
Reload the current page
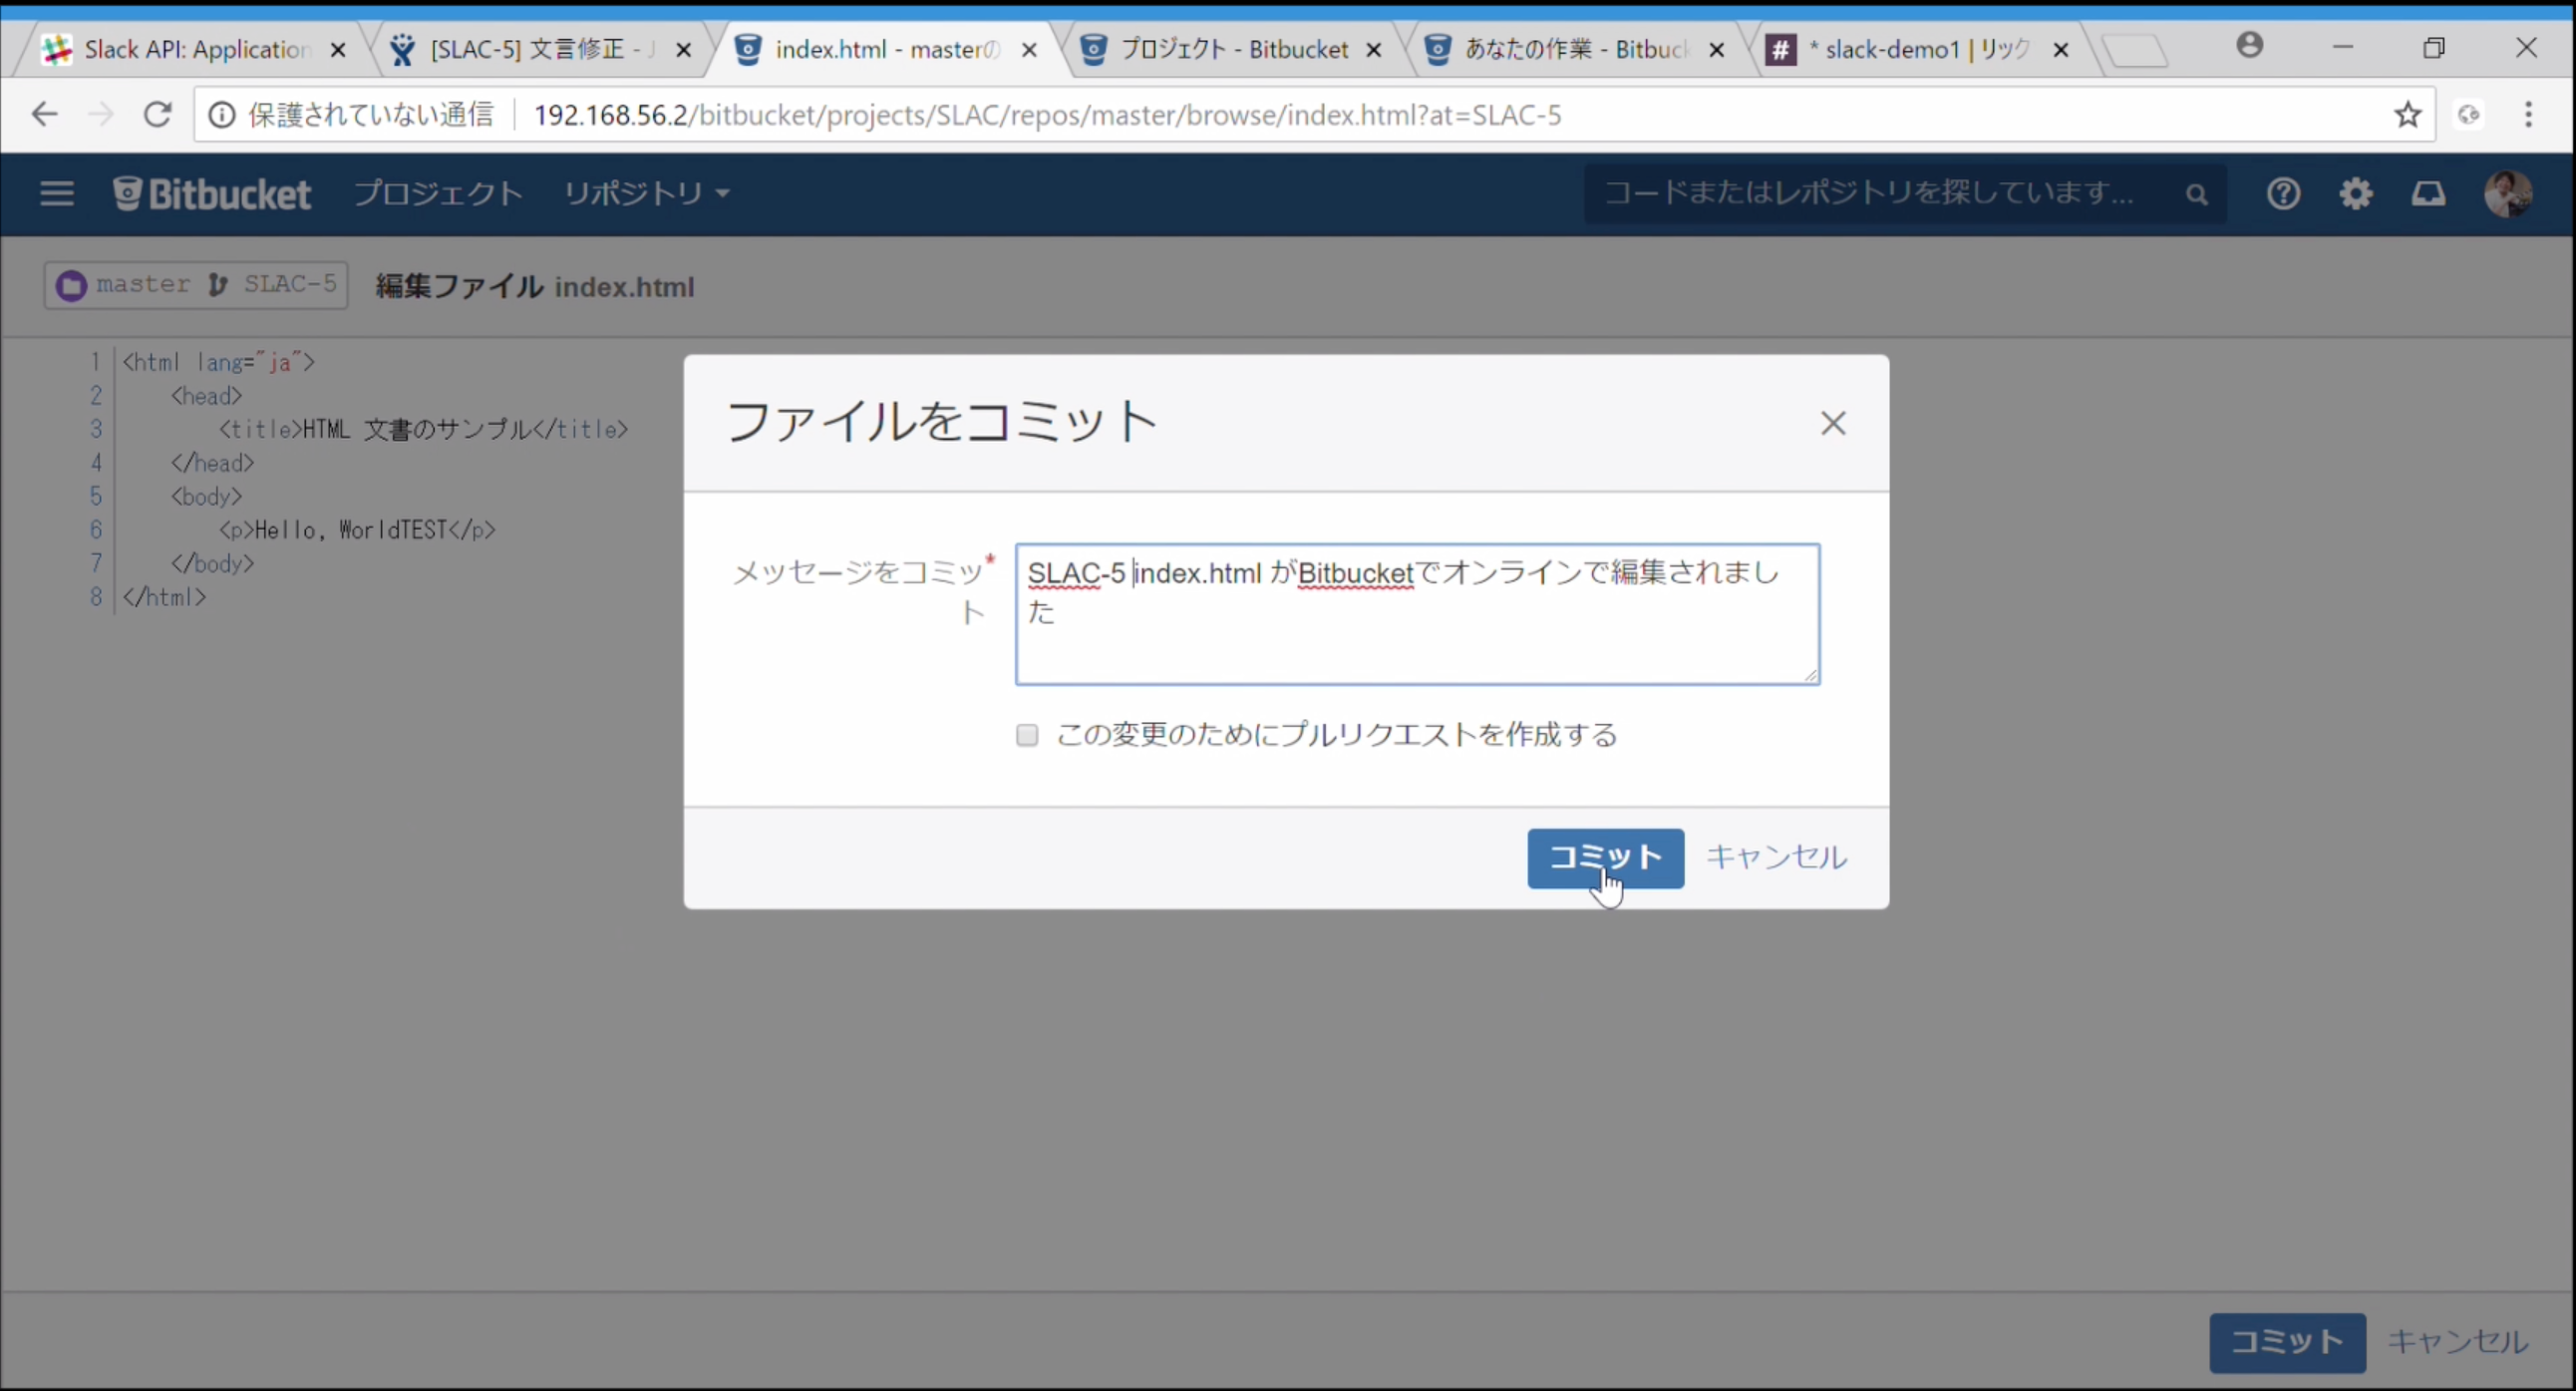157,115
